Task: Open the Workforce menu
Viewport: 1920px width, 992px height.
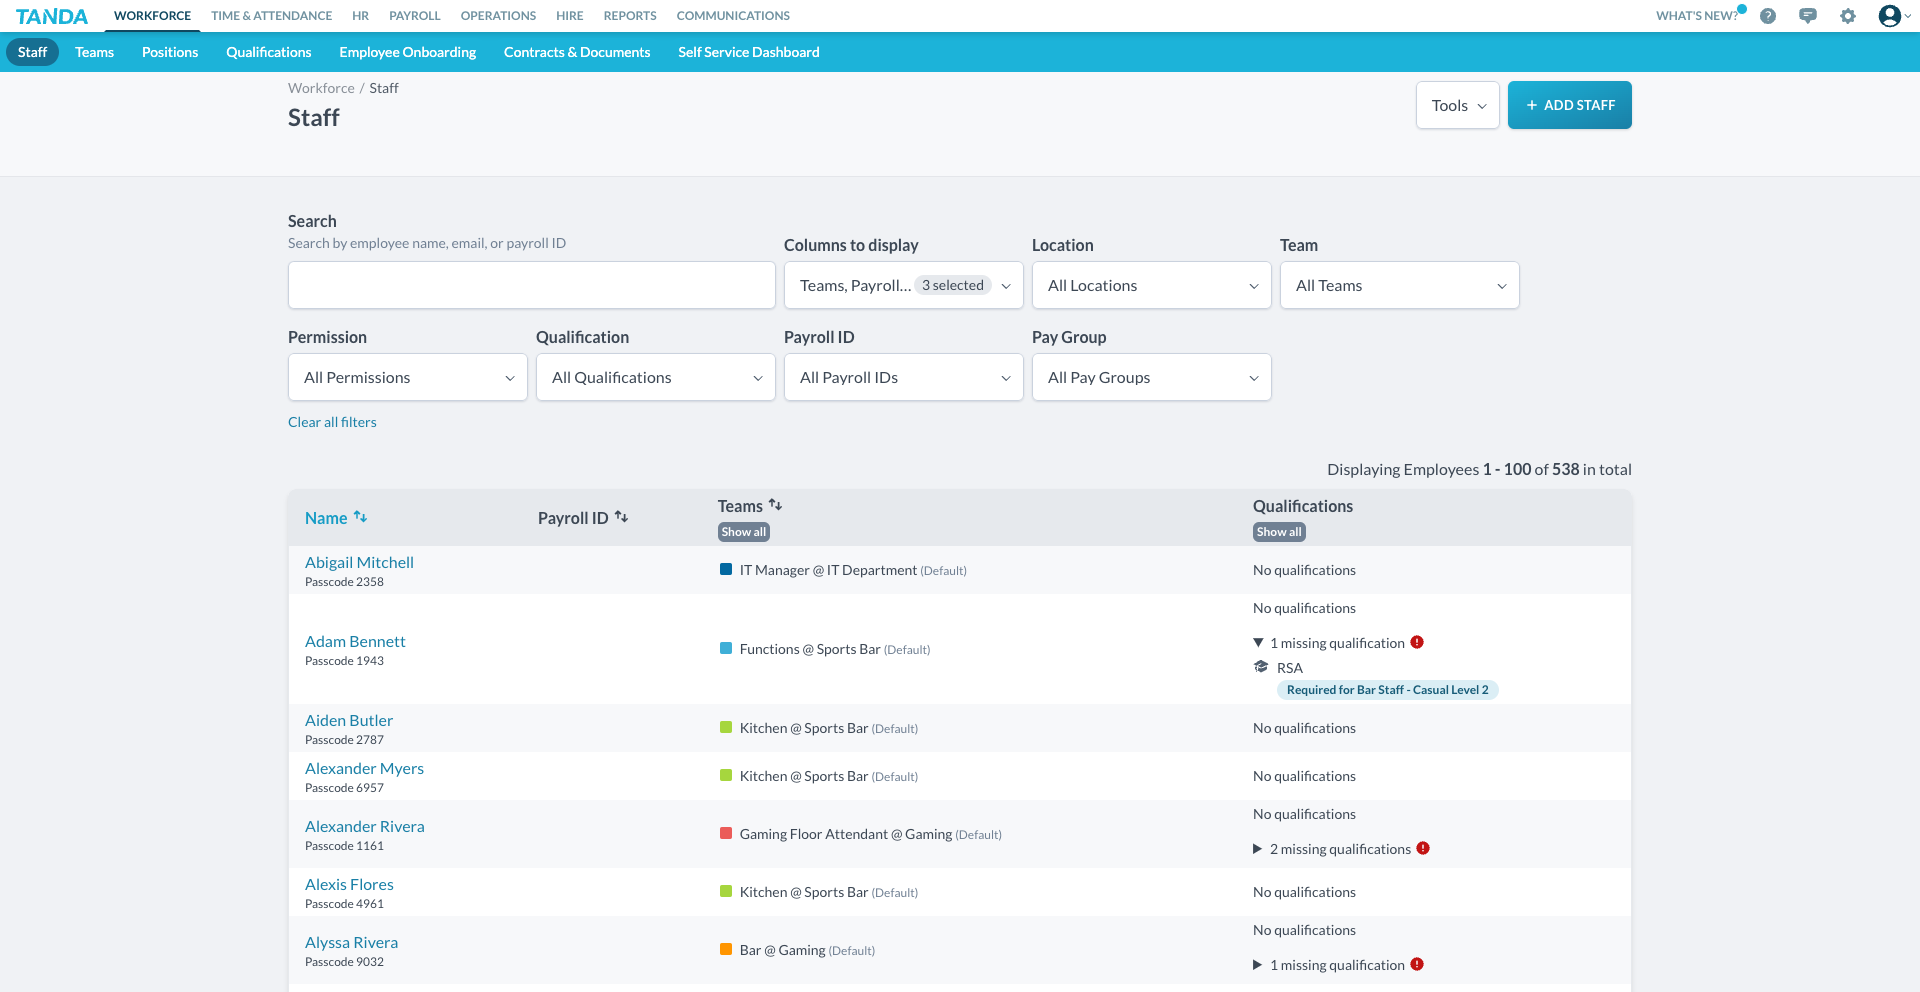Action: [x=152, y=16]
